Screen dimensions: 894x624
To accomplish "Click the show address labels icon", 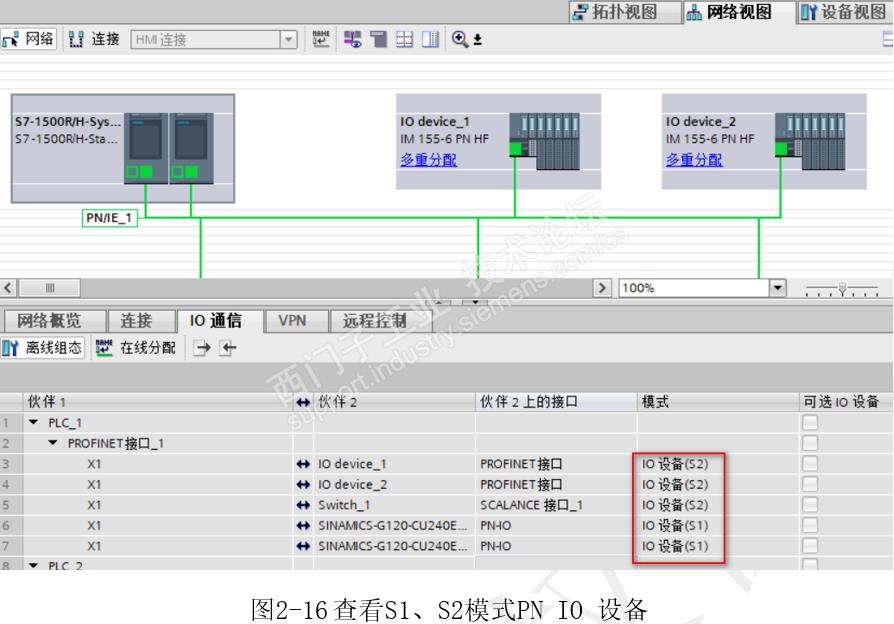I will tap(352, 39).
